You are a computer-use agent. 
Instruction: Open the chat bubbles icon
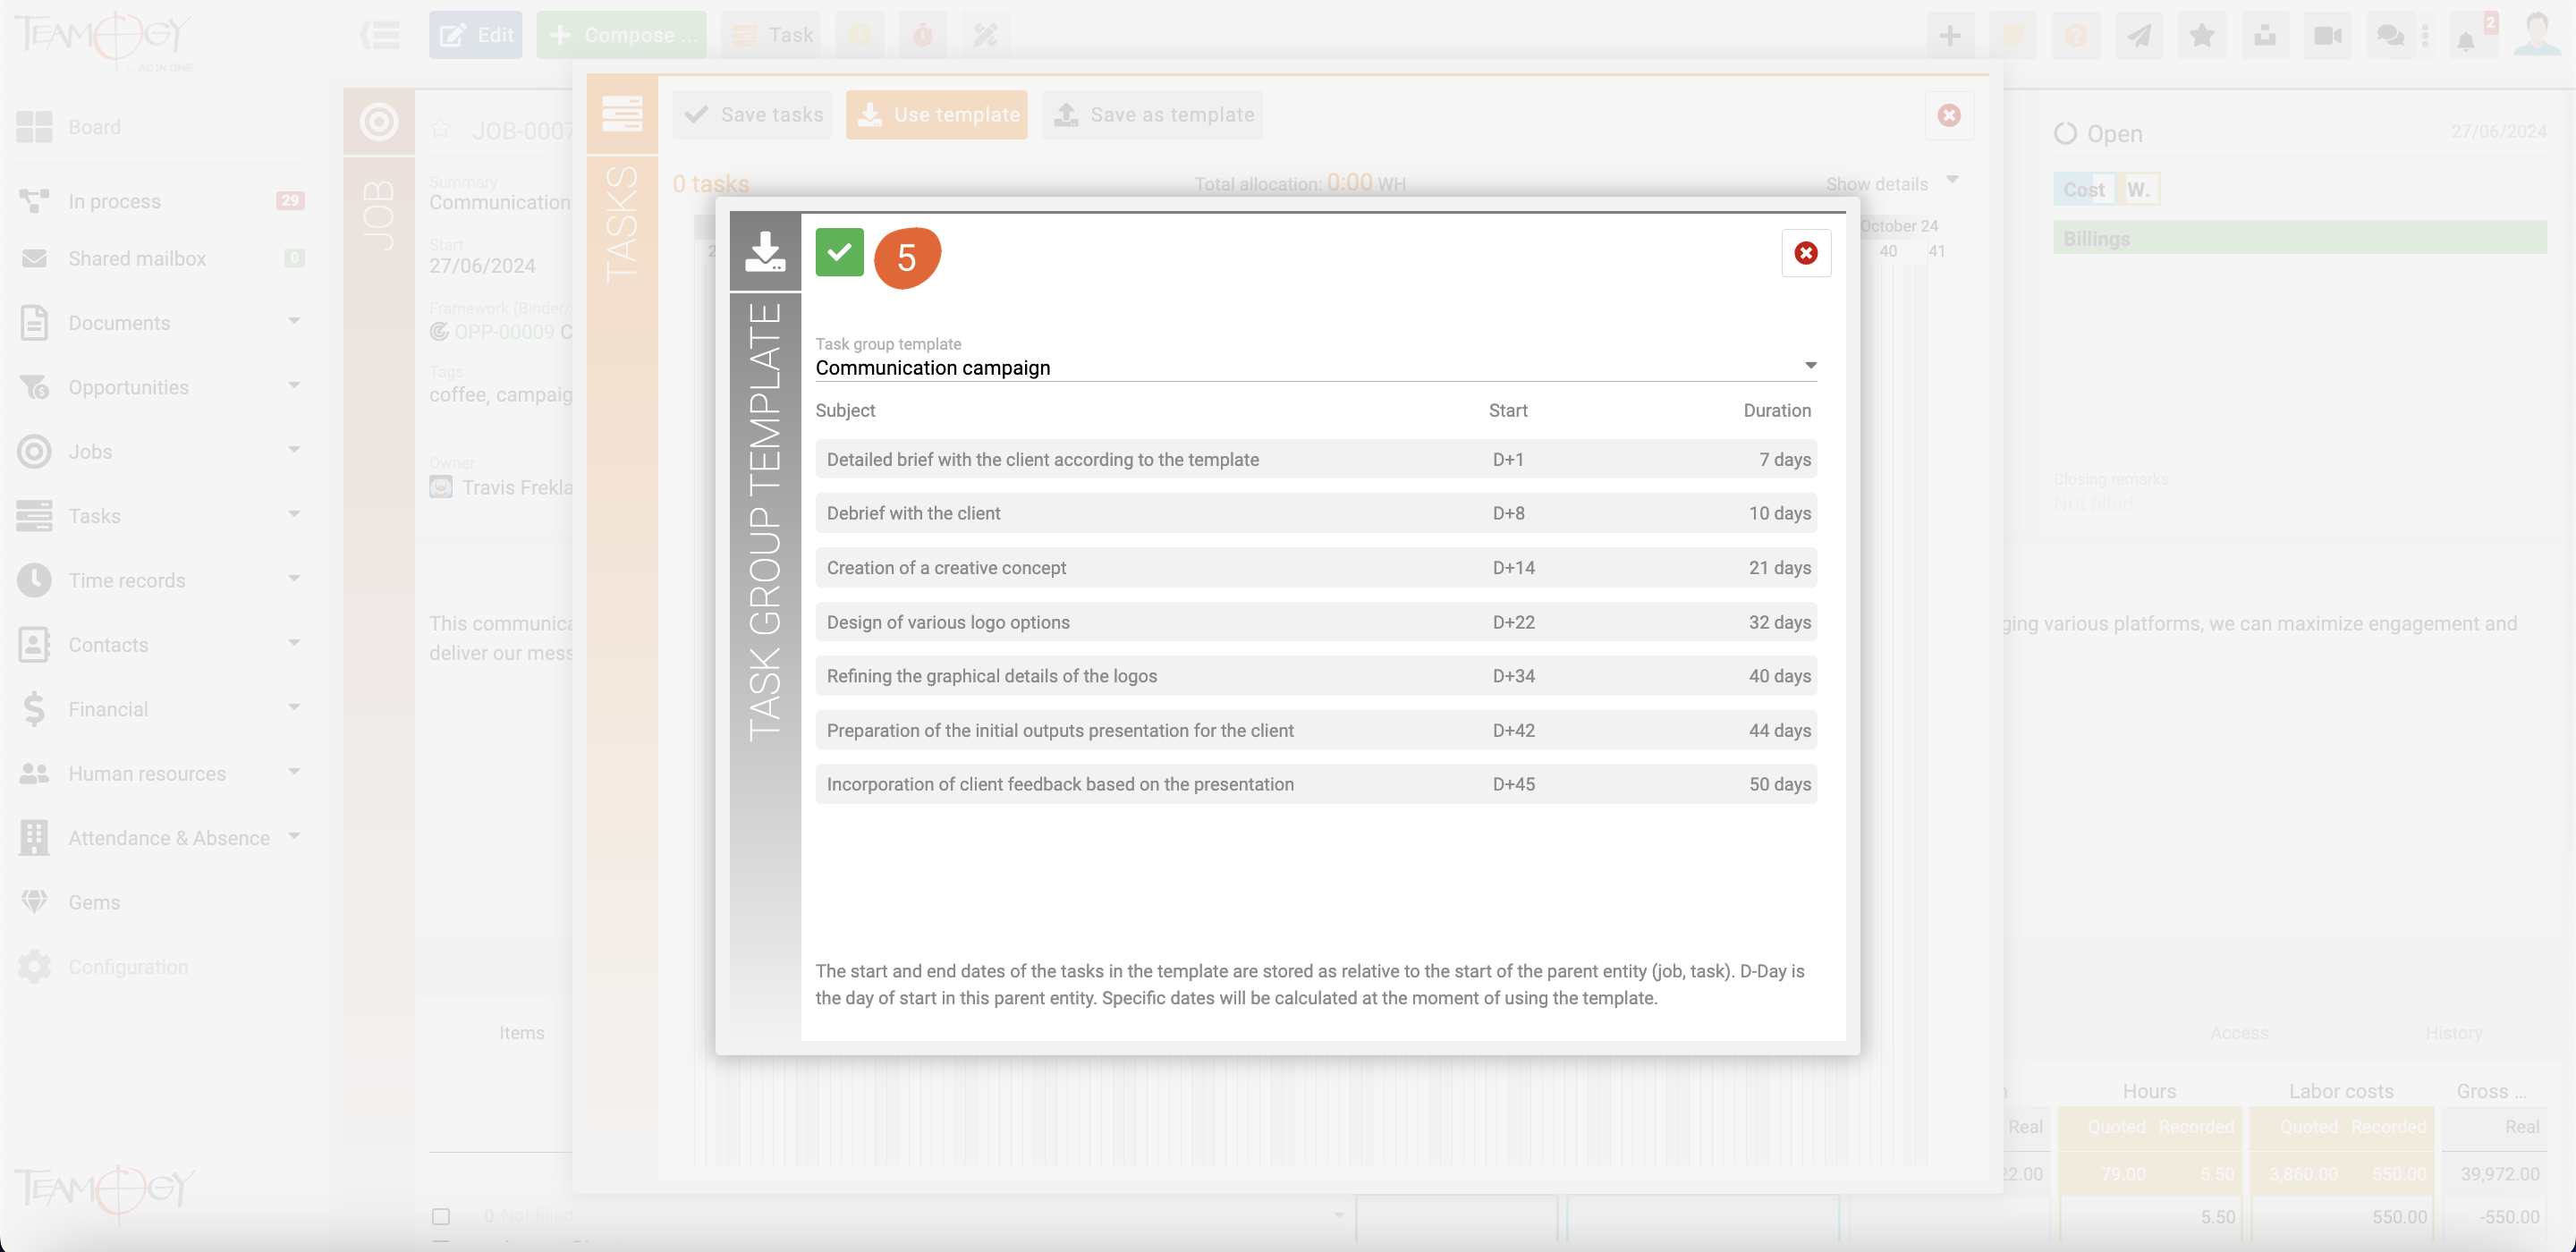click(x=2390, y=36)
